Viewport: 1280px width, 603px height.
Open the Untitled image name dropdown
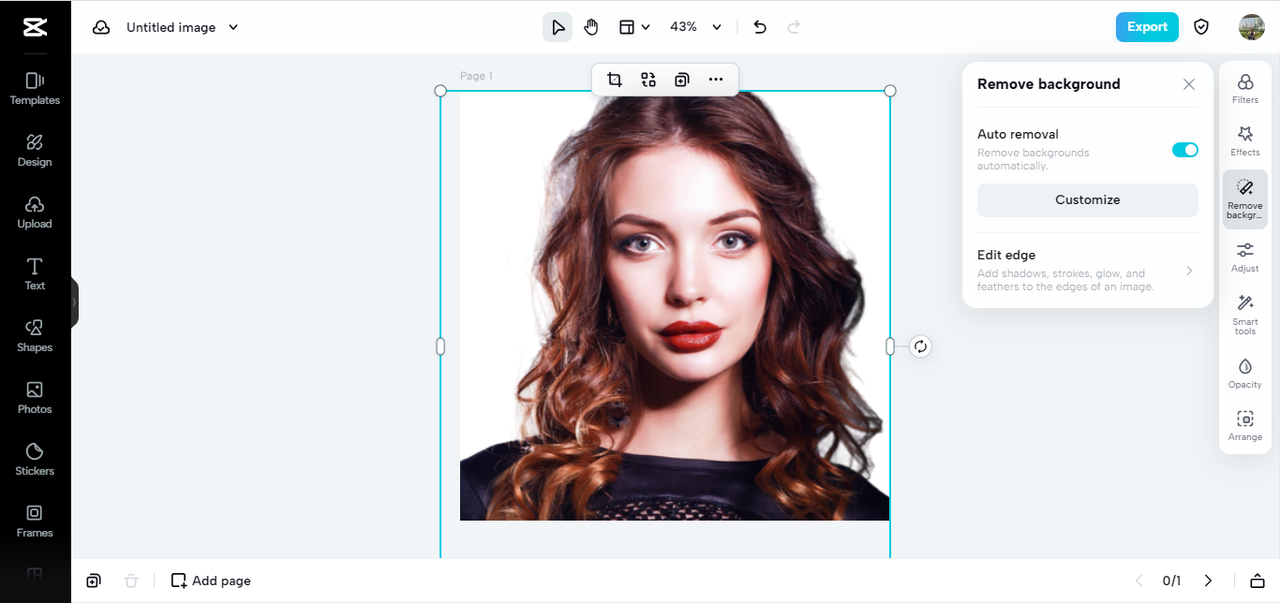[x=182, y=27]
